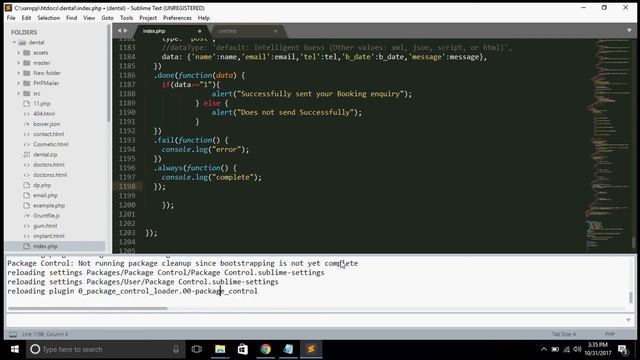Open the File menu

pyautogui.click(x=11, y=18)
